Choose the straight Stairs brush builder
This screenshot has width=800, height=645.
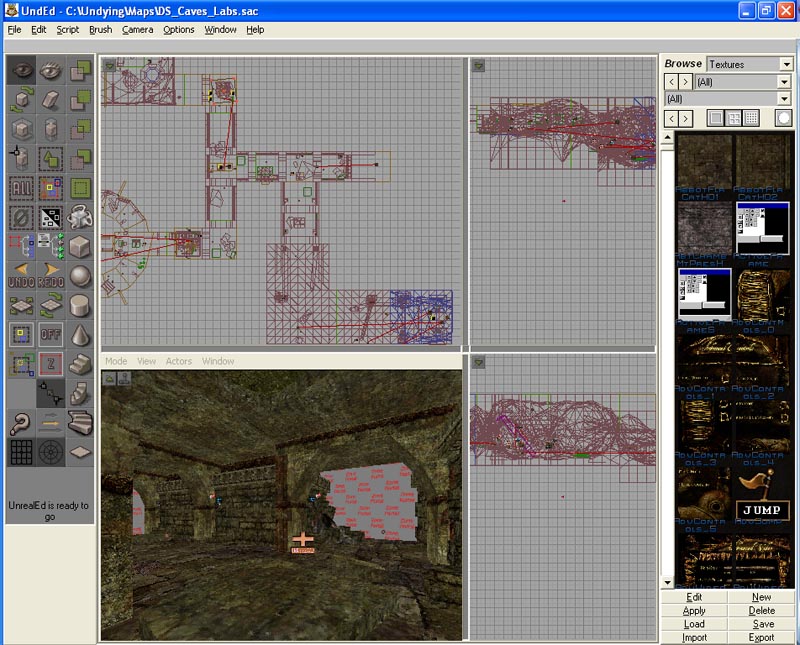pos(80,364)
